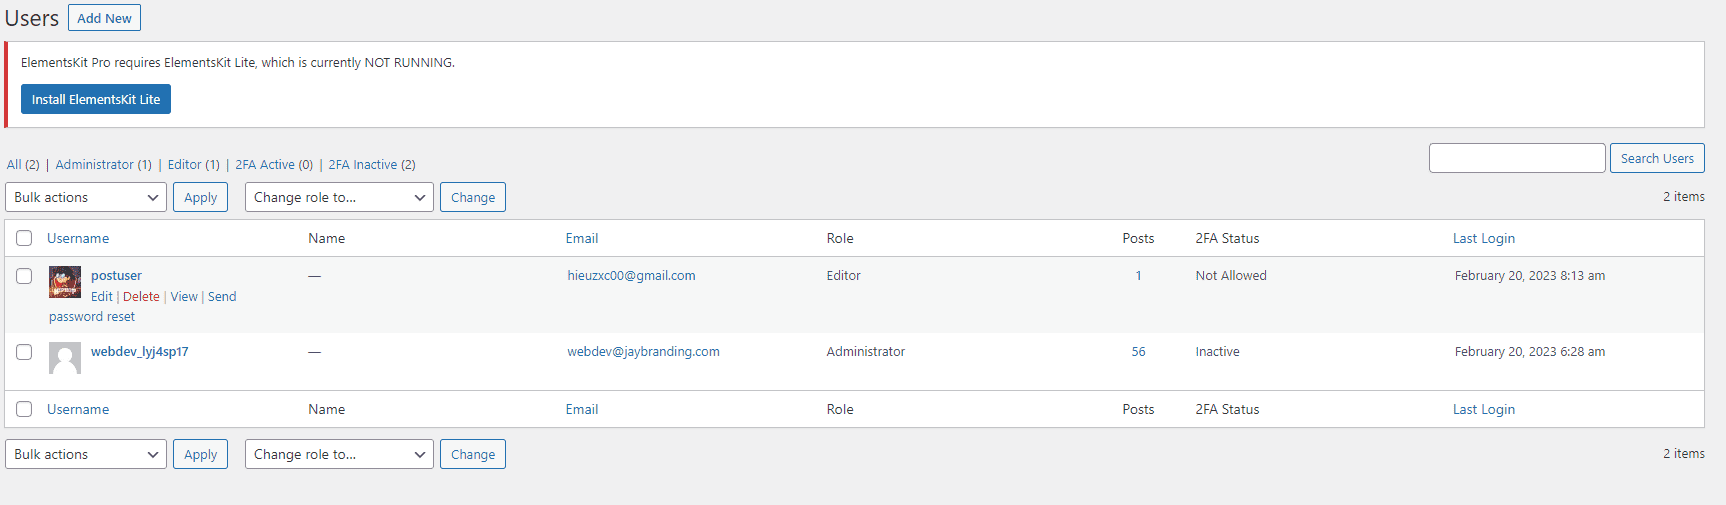This screenshot has height=505, width=1726.
Task: Sort the table by Last Login header
Action: click(x=1484, y=238)
